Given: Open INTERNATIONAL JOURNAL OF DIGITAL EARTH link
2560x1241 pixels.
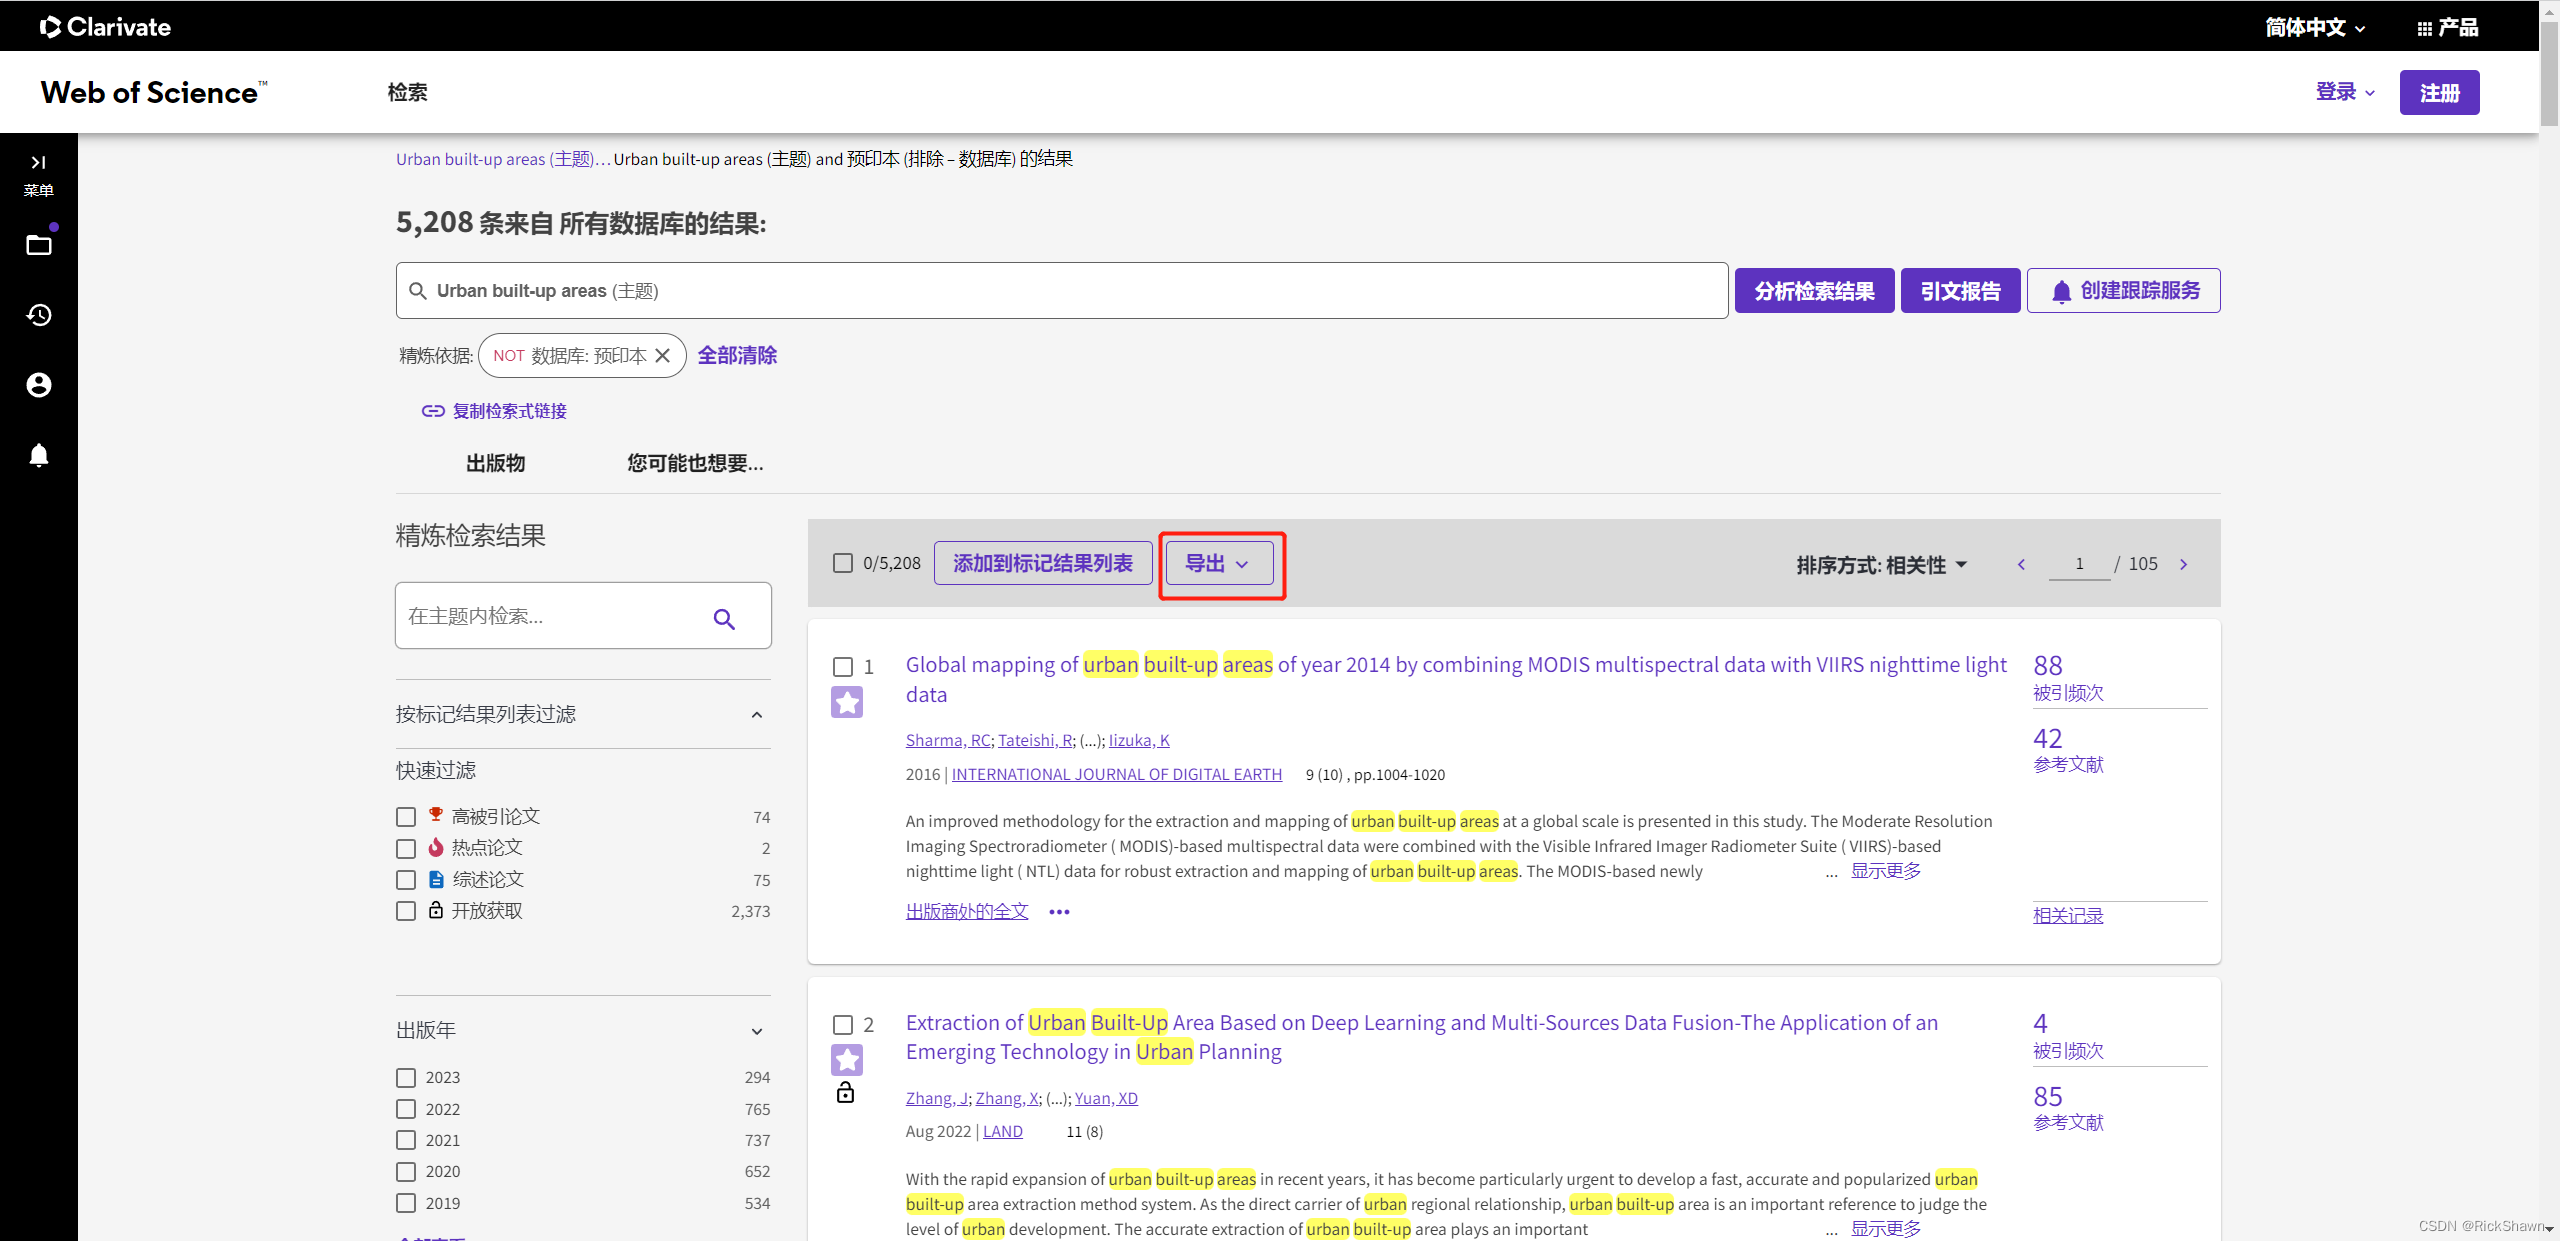Looking at the screenshot, I should tap(1117, 774).
